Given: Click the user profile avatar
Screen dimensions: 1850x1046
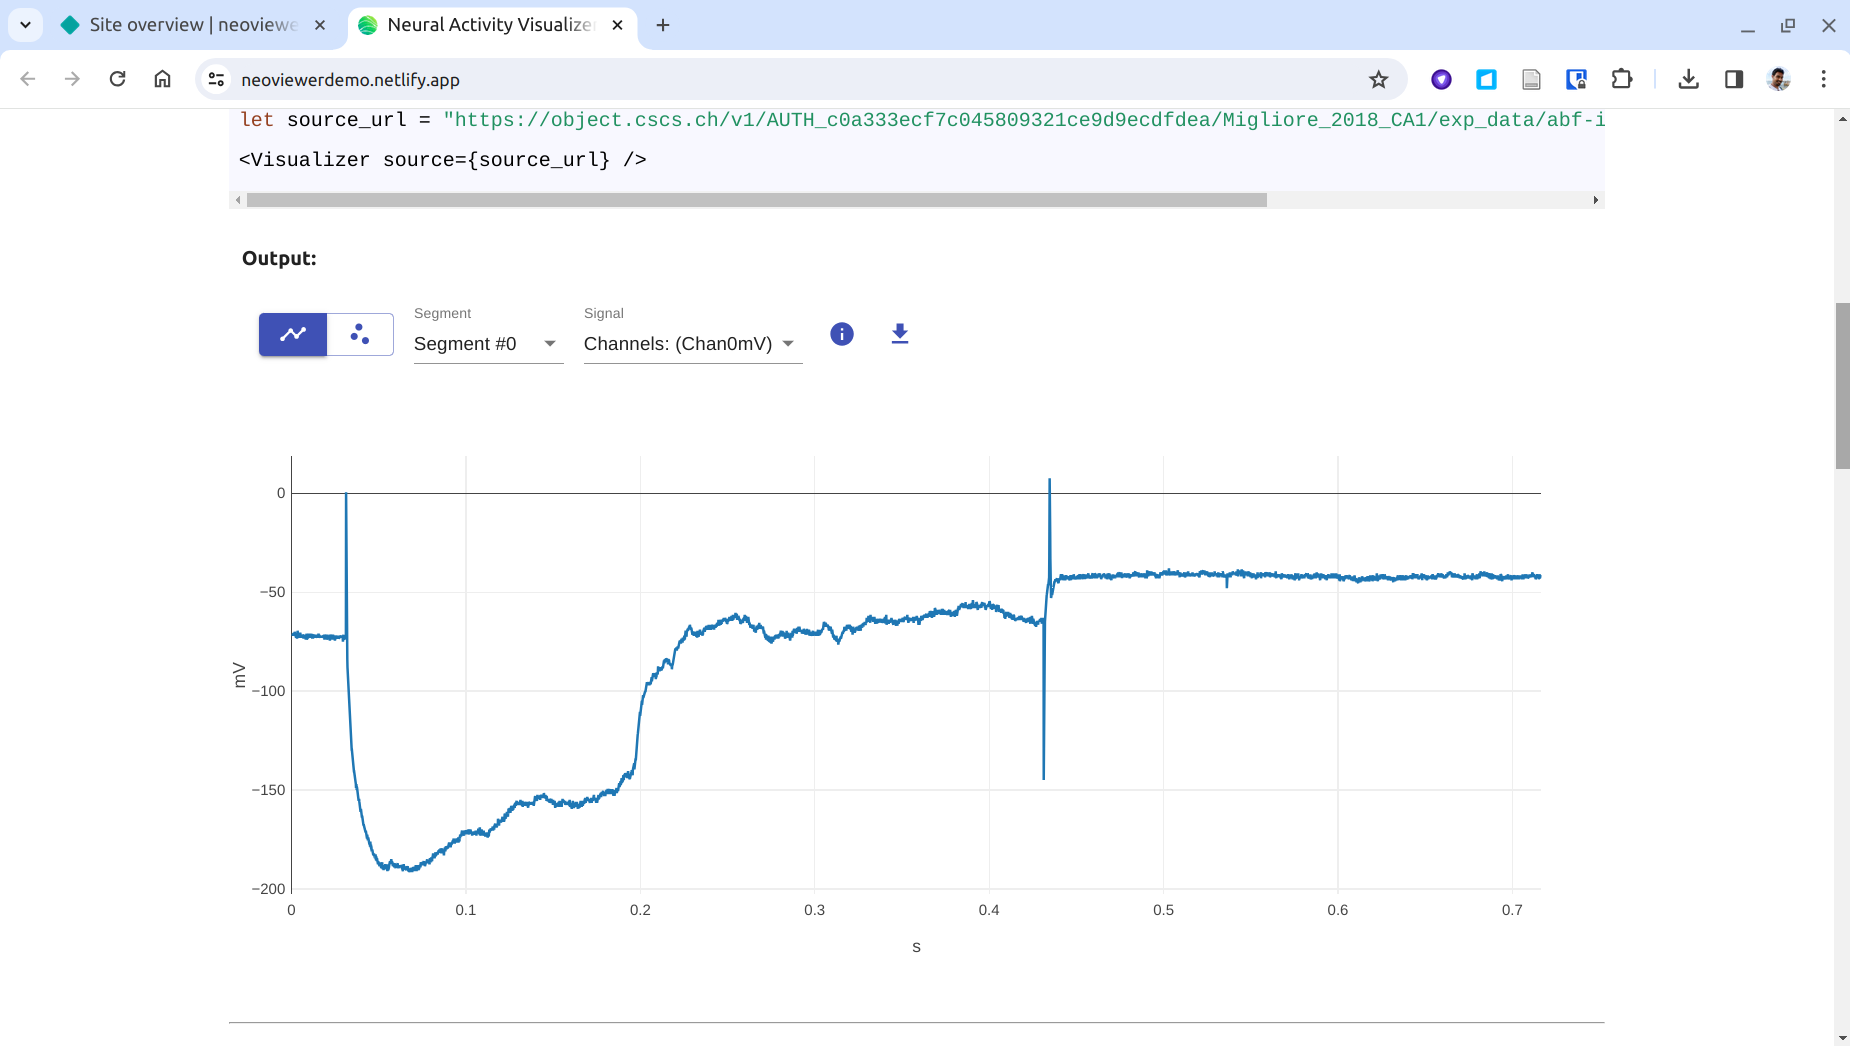Looking at the screenshot, I should click(1778, 80).
